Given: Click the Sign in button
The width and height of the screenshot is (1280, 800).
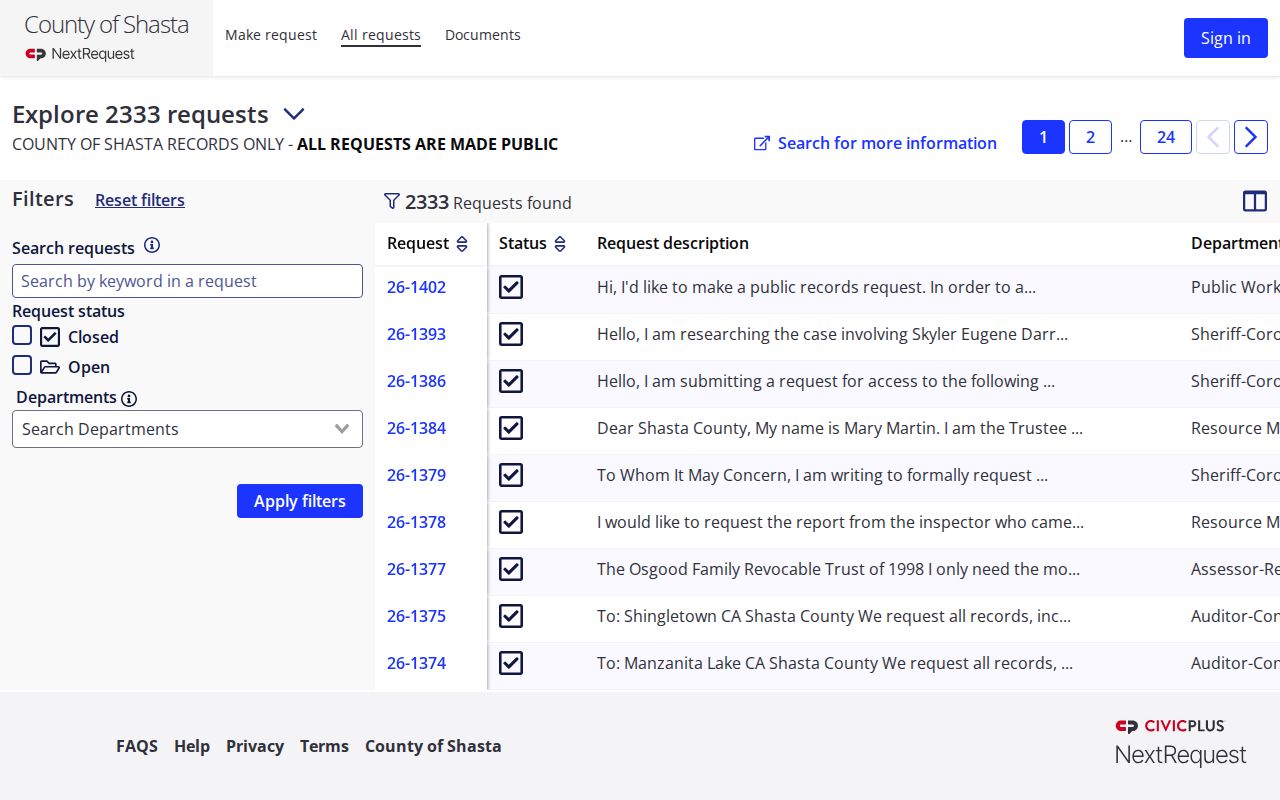Looking at the screenshot, I should (x=1226, y=38).
